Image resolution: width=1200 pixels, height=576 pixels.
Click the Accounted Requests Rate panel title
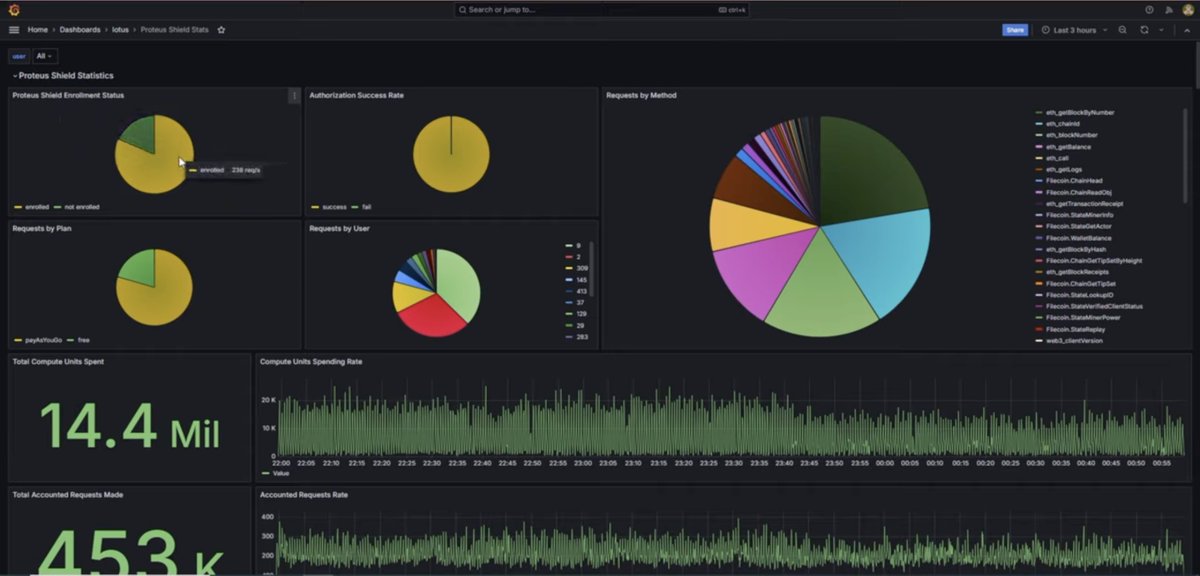point(304,494)
